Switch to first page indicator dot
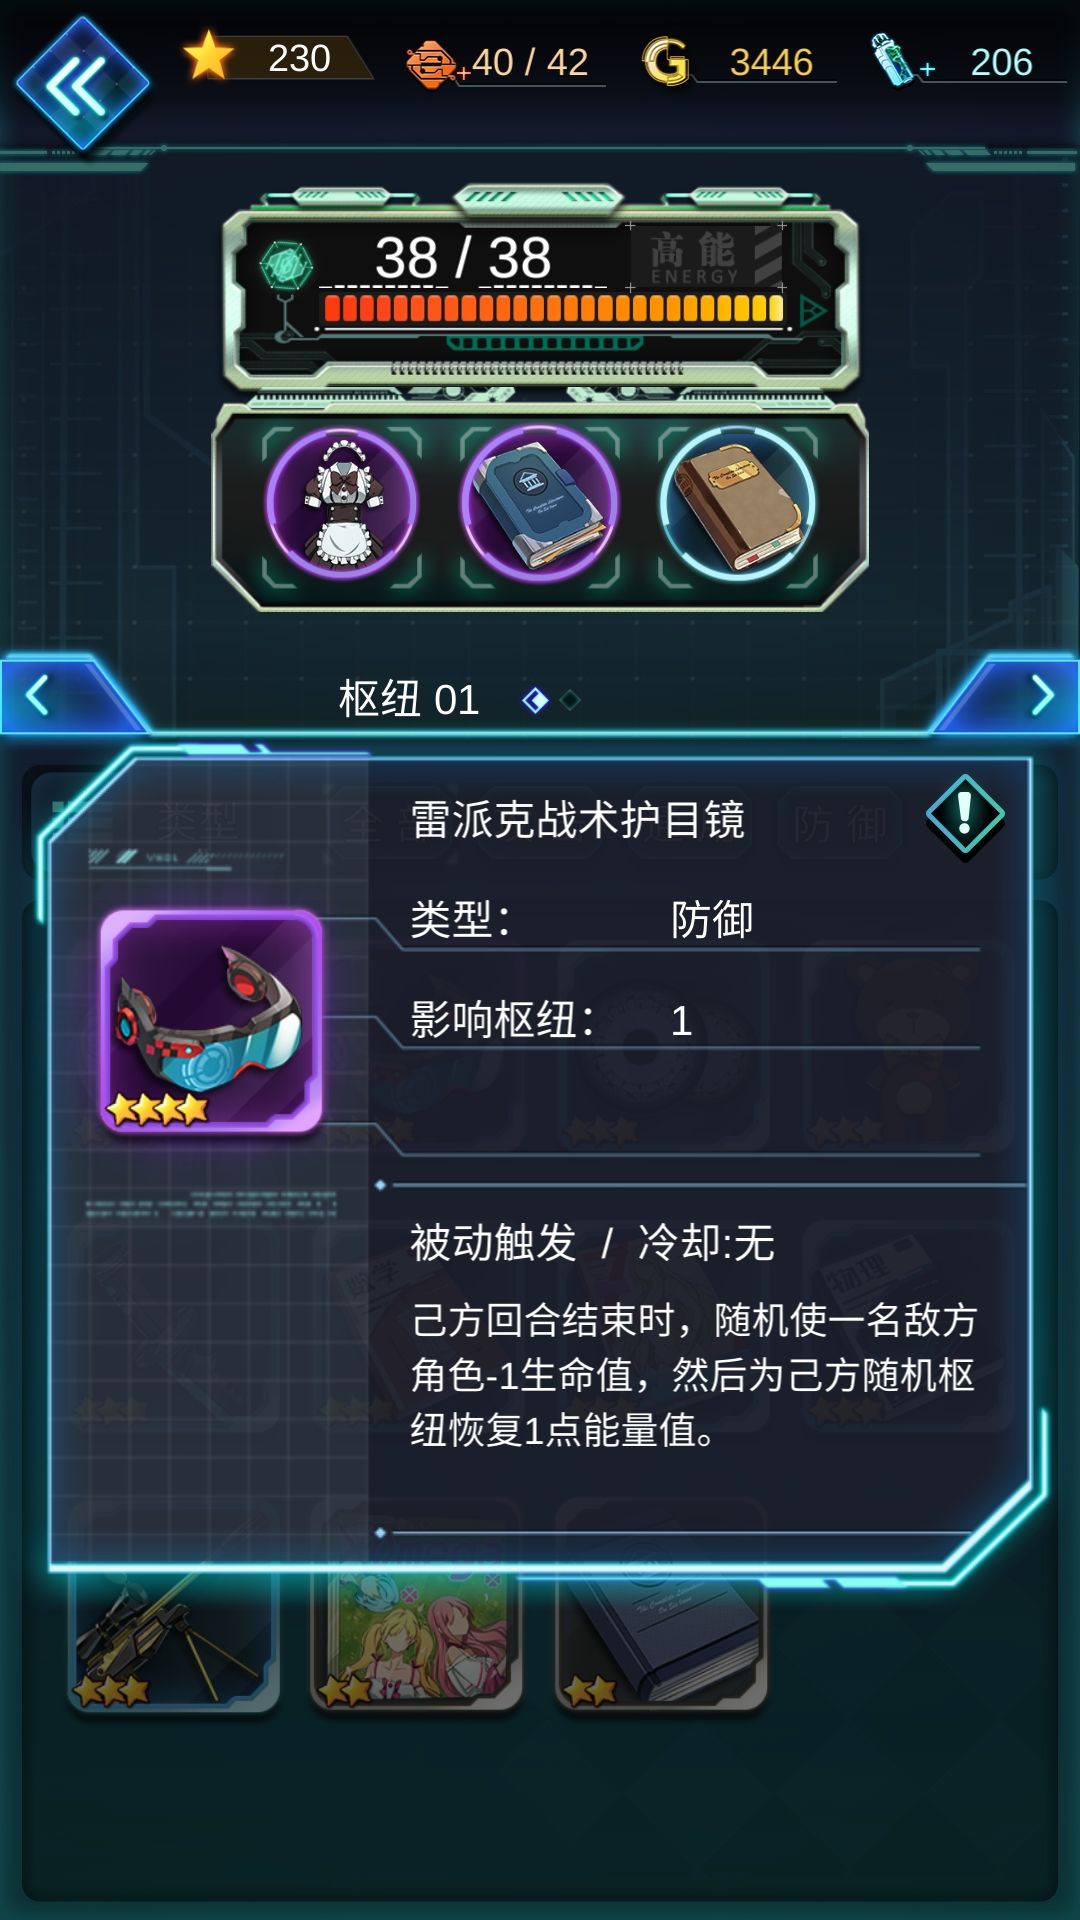 coord(536,700)
